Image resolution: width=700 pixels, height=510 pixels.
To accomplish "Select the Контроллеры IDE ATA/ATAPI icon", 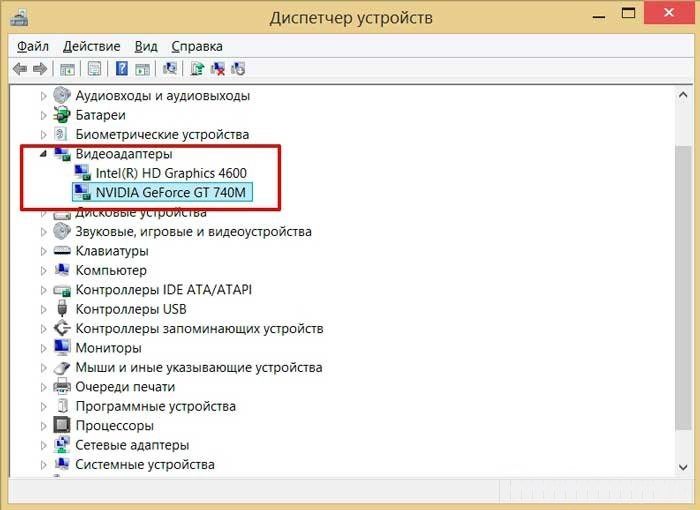I will [x=62, y=290].
